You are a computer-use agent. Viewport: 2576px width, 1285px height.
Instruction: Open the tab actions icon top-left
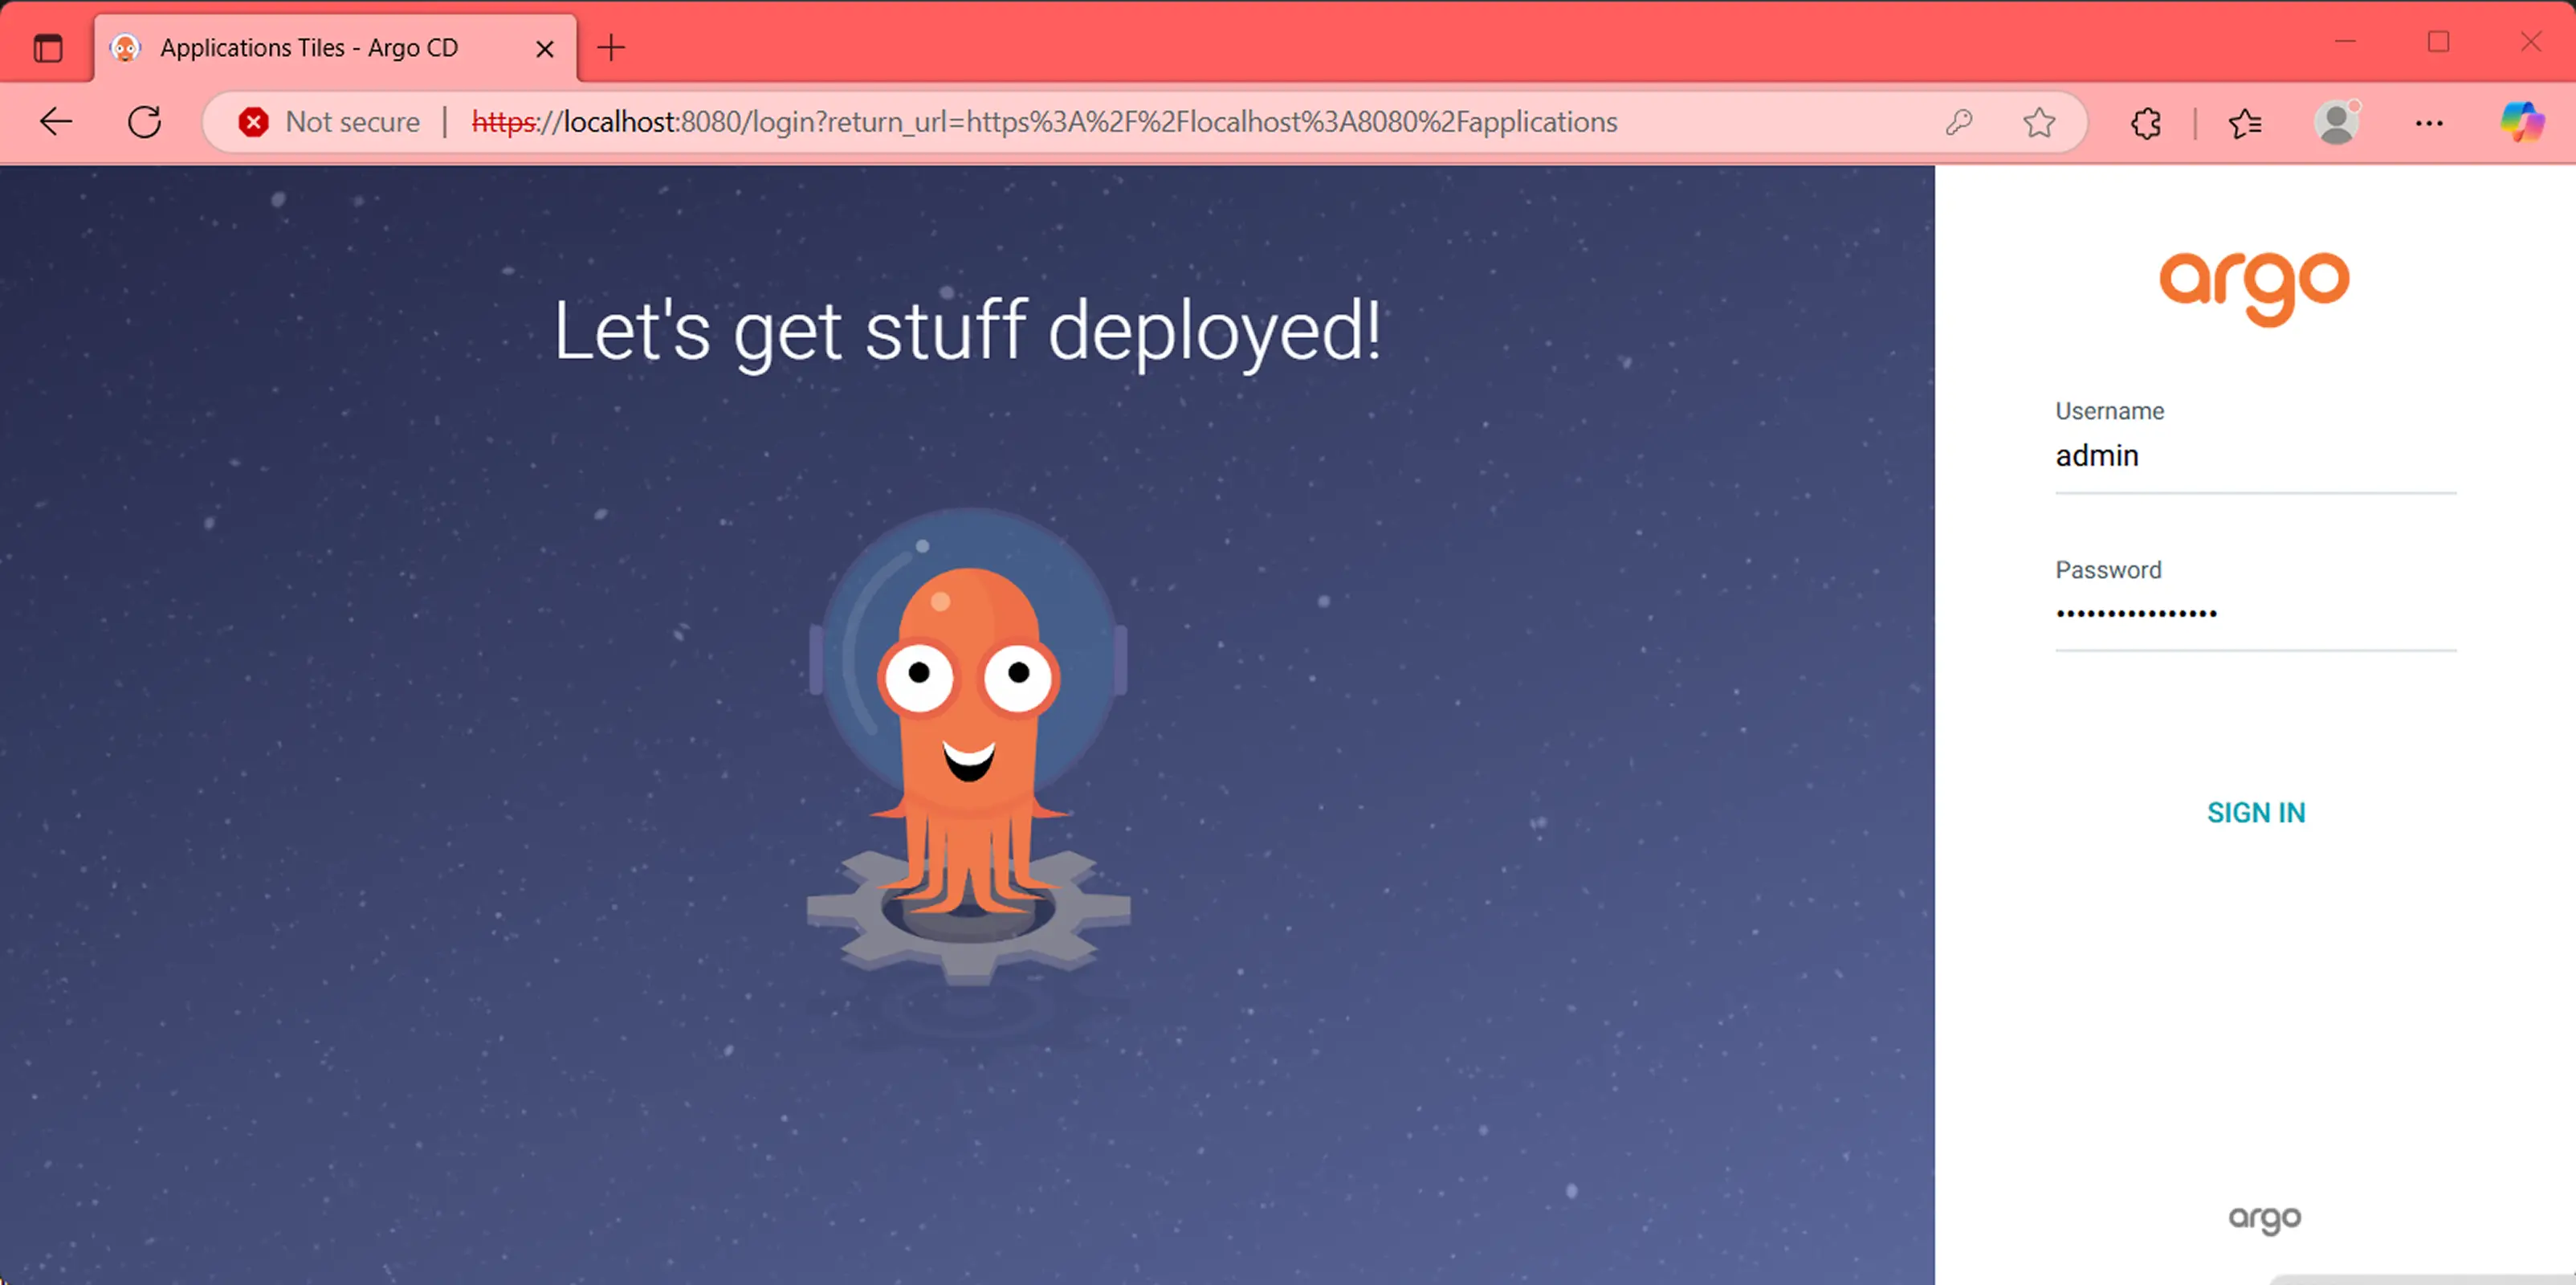click(47, 47)
